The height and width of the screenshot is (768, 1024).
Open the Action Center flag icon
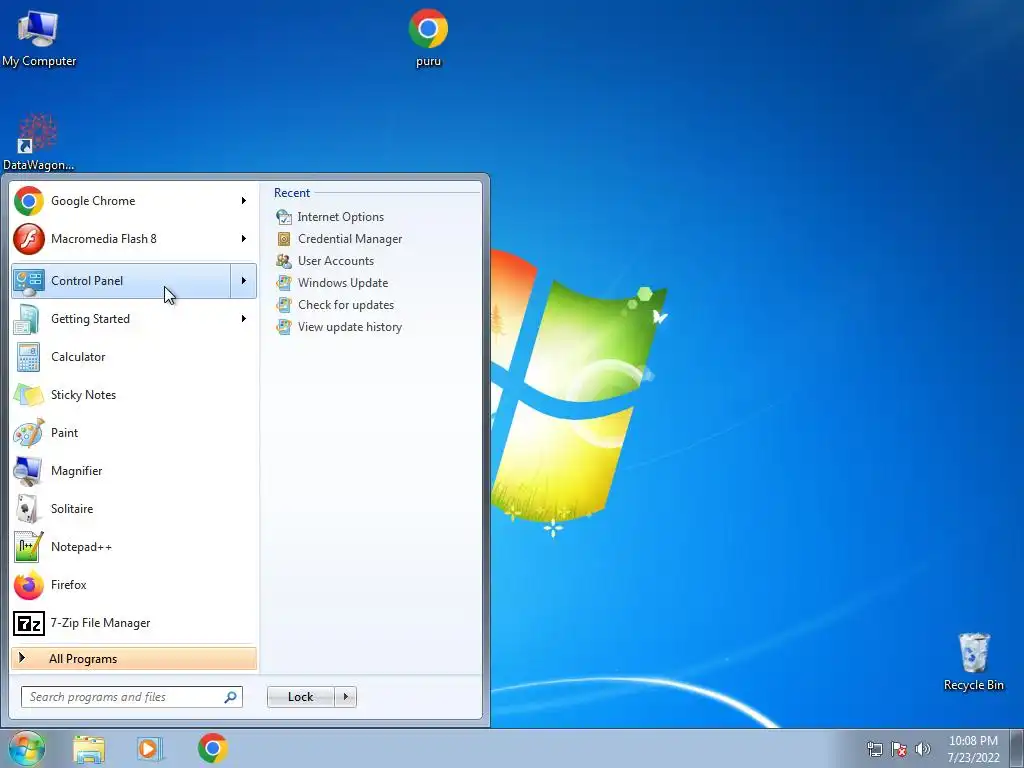tap(899, 749)
